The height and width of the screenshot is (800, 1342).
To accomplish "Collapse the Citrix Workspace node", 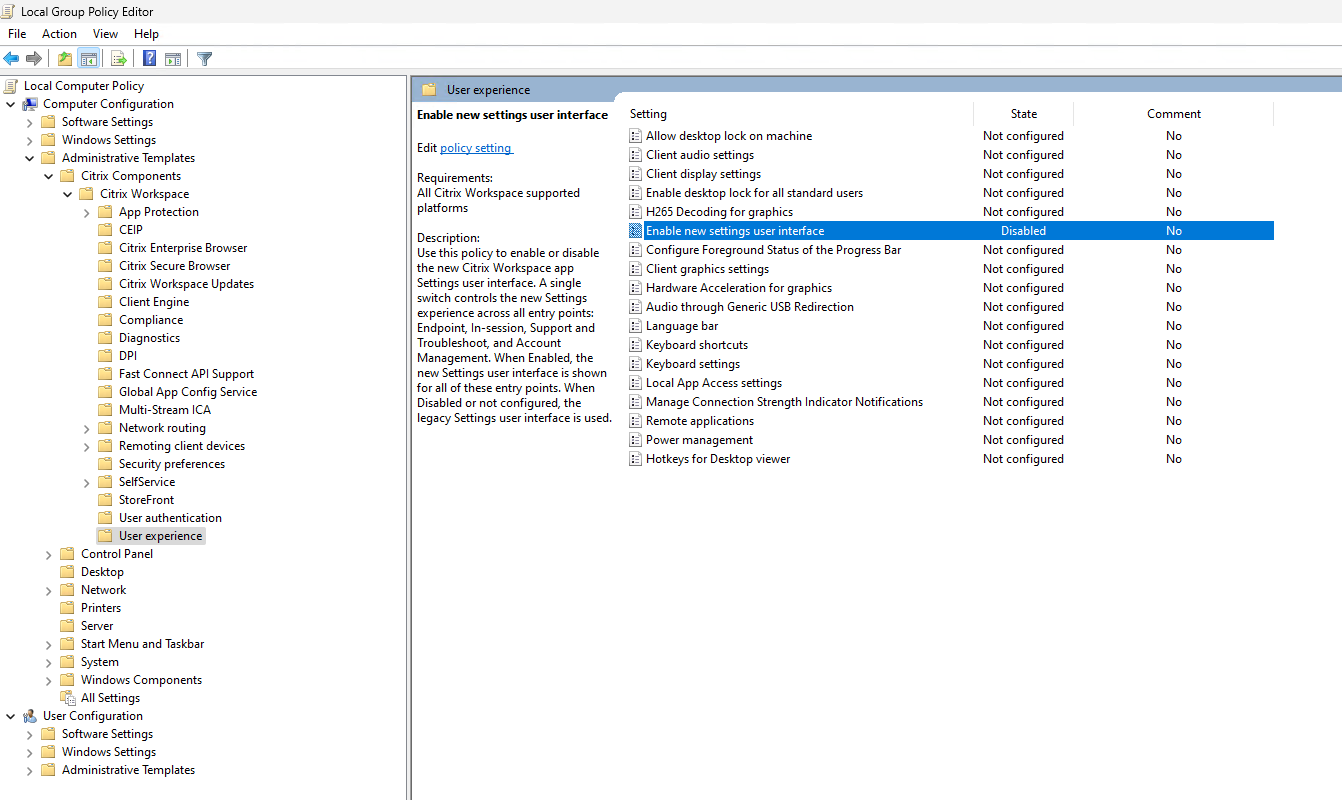I will pos(68,194).
